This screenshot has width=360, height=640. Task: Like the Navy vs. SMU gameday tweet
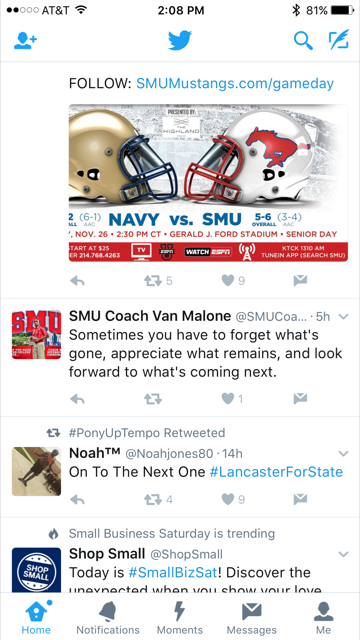[x=228, y=280]
